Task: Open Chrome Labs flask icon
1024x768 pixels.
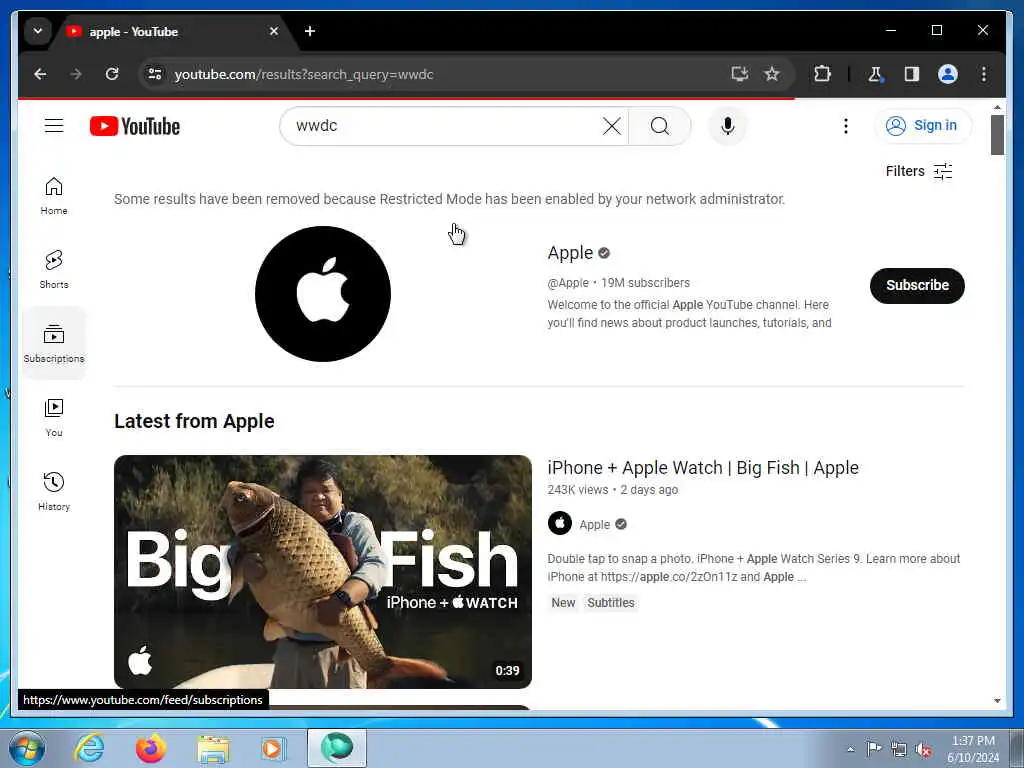Action: pos(875,74)
